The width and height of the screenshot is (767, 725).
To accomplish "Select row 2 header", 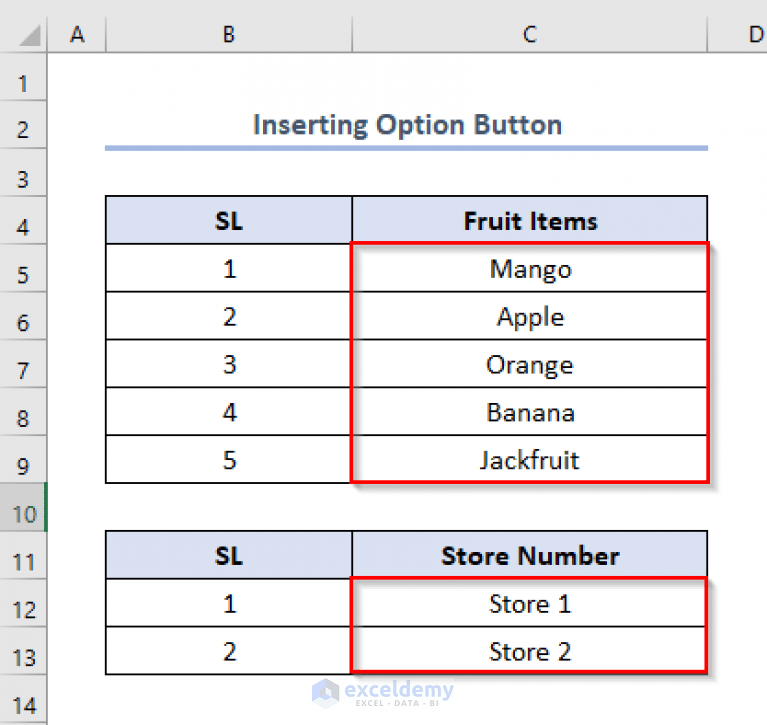I will click(x=23, y=125).
